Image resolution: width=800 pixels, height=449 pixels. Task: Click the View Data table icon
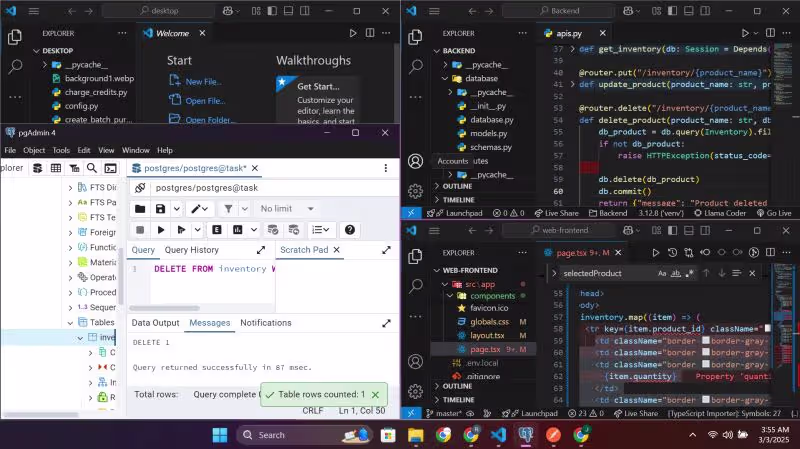[x=56, y=168]
